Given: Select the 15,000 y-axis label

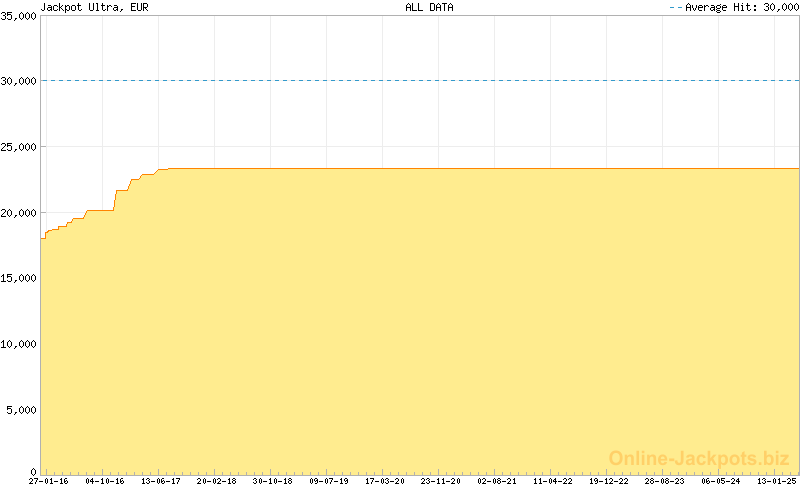Looking at the screenshot, I should pyautogui.click(x=19, y=278).
